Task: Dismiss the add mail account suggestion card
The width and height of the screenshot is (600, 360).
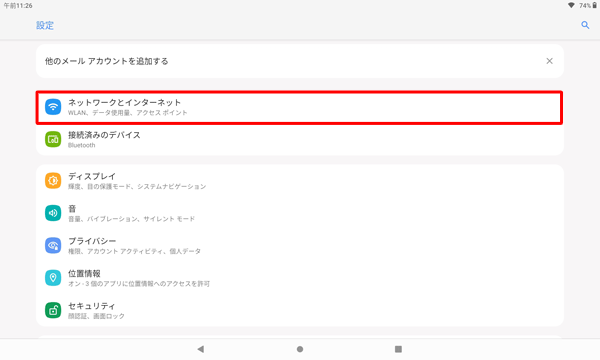Action: (549, 61)
